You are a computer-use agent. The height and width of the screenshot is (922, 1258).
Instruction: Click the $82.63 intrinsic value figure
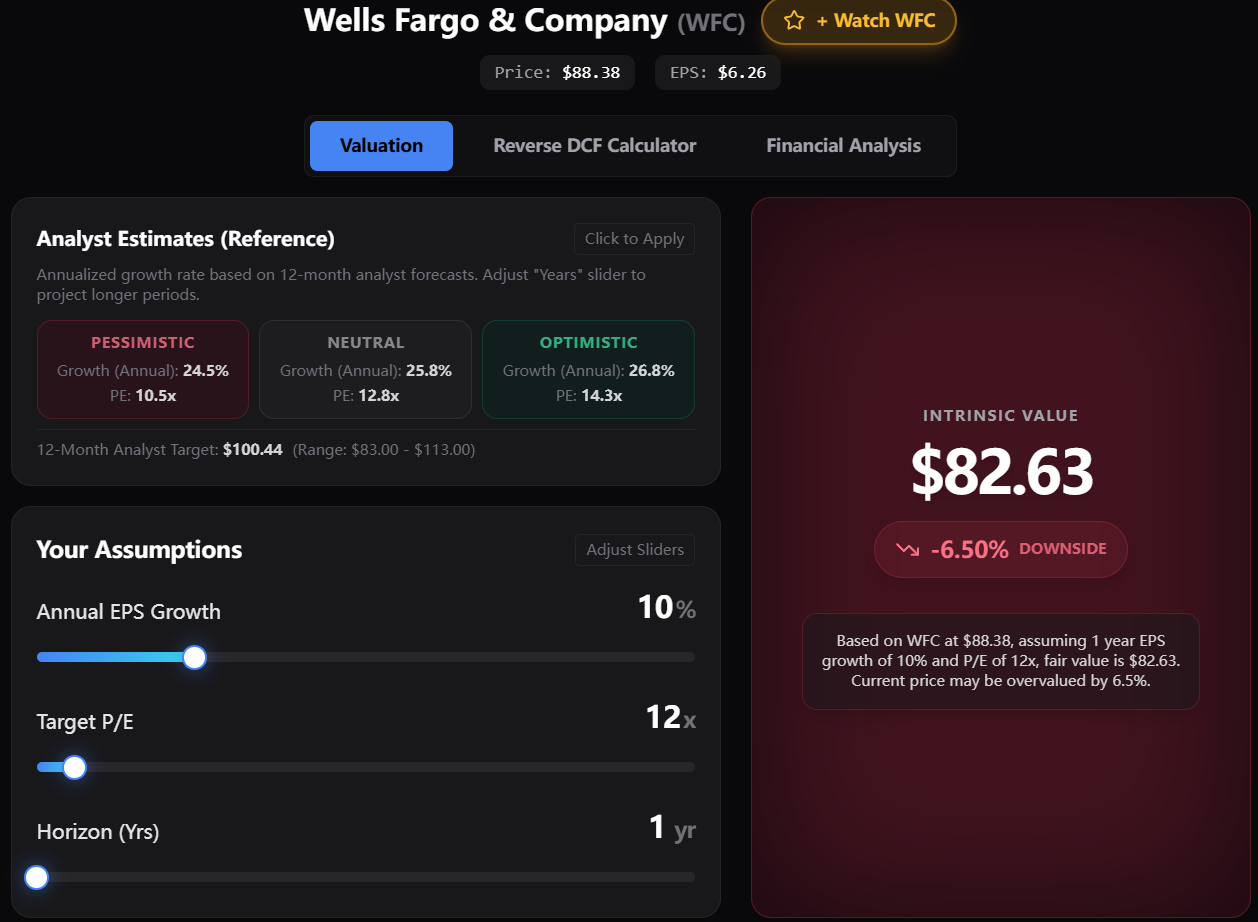[1001, 471]
